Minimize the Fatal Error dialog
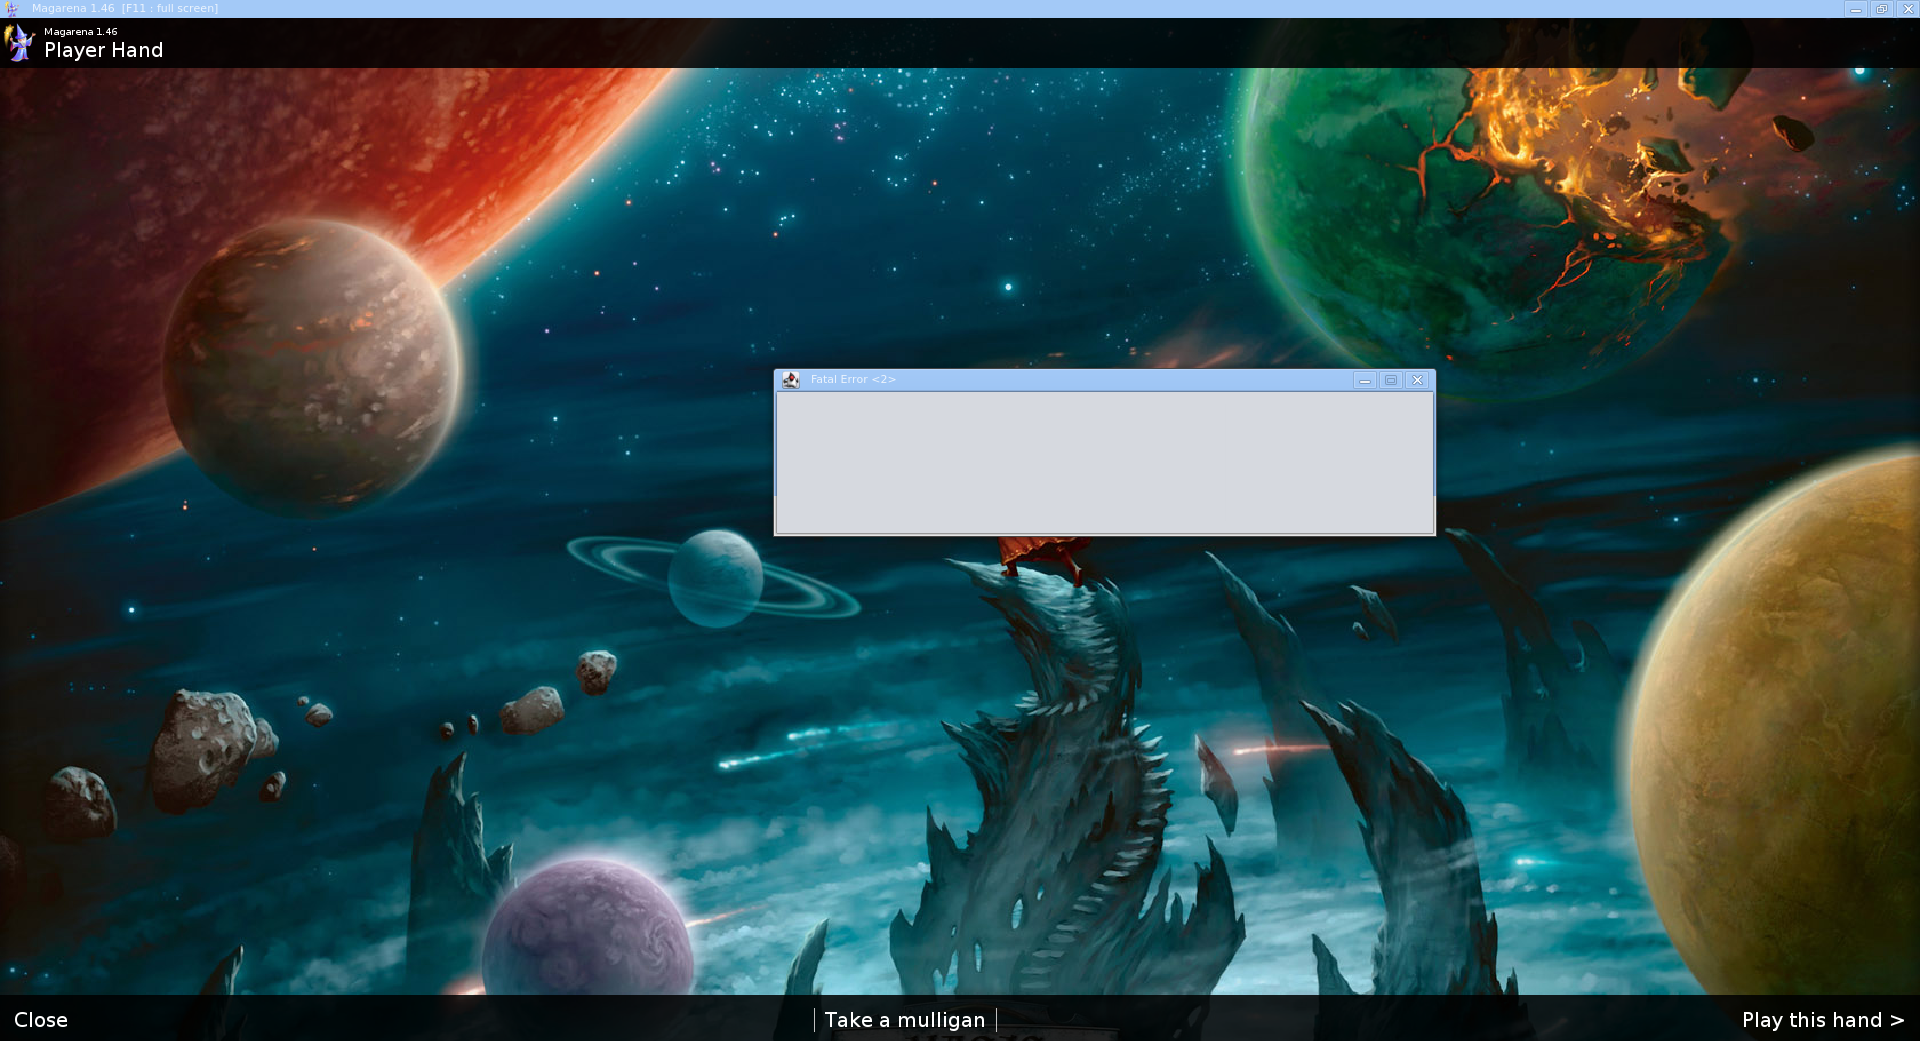Screen dimensions: 1920x1041 (1364, 380)
